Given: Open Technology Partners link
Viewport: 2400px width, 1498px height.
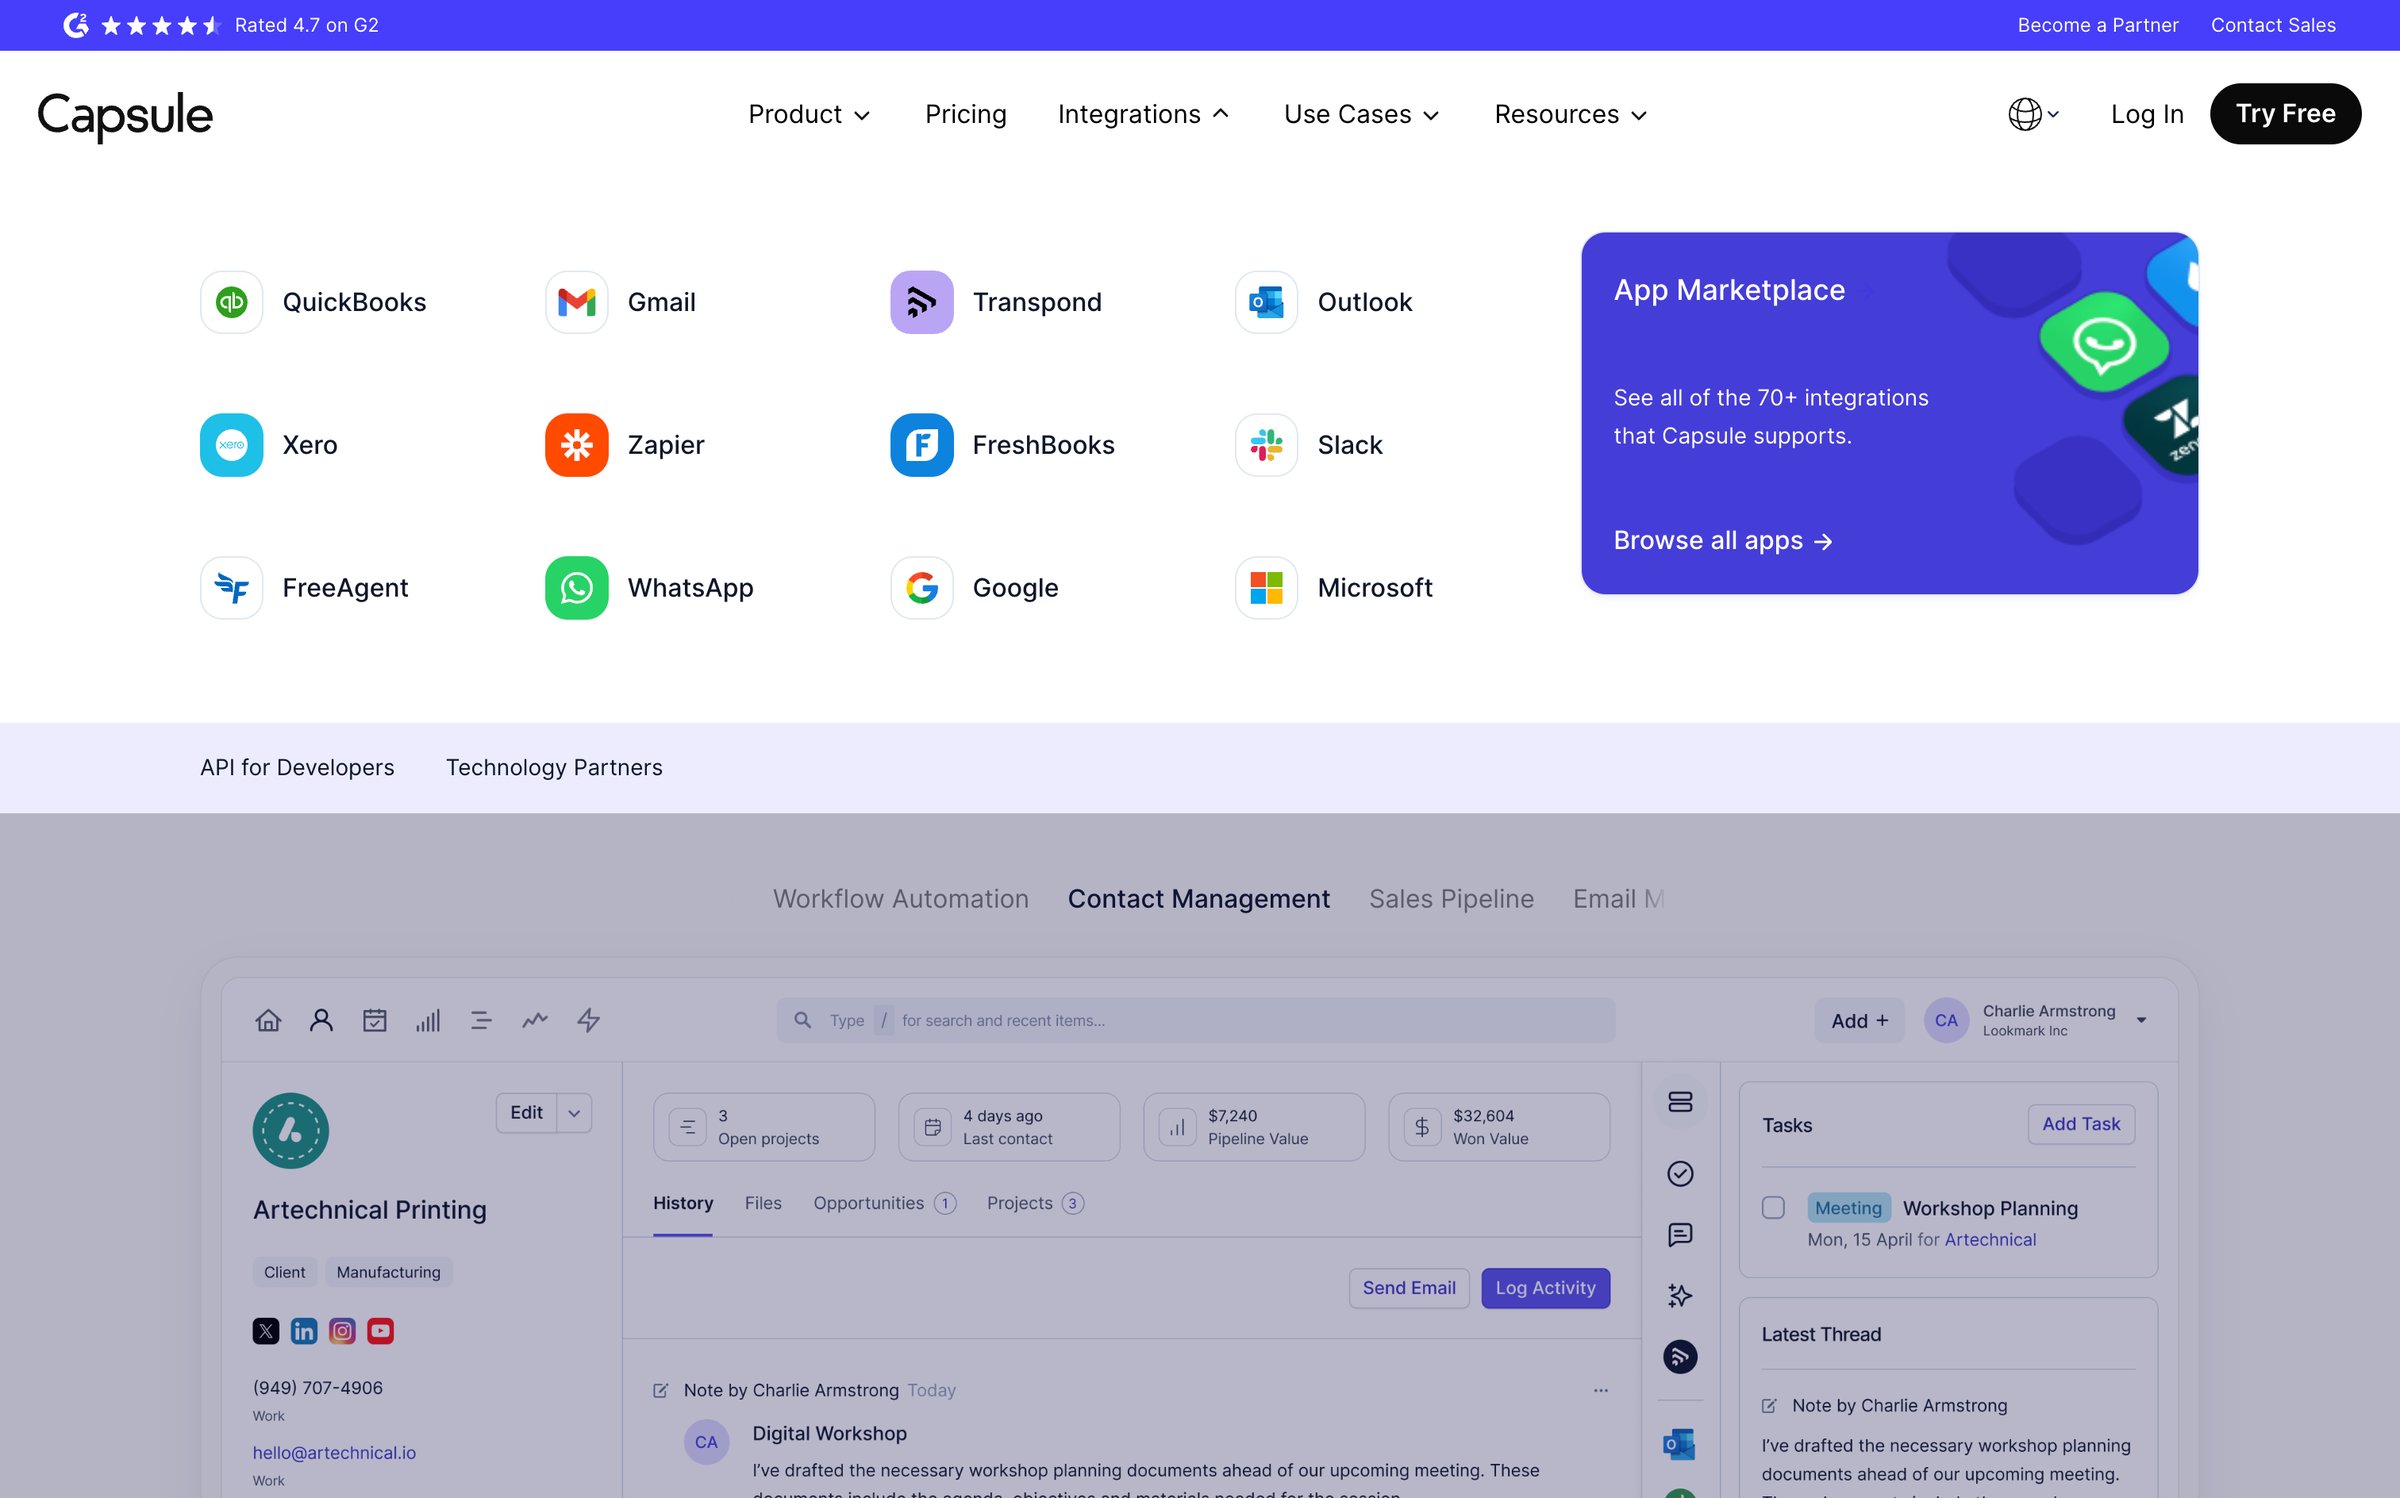Looking at the screenshot, I should tap(554, 767).
